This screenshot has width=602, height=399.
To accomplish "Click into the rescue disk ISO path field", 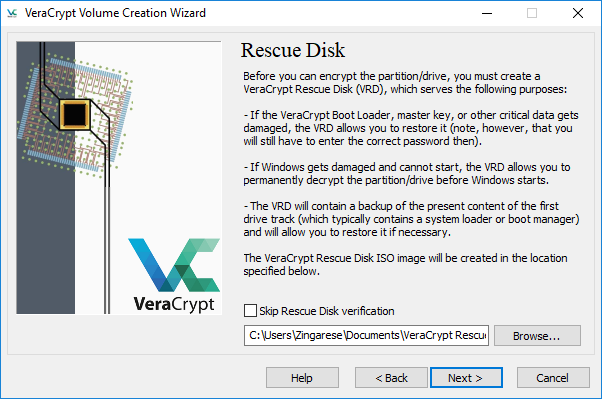I will (x=366, y=336).
